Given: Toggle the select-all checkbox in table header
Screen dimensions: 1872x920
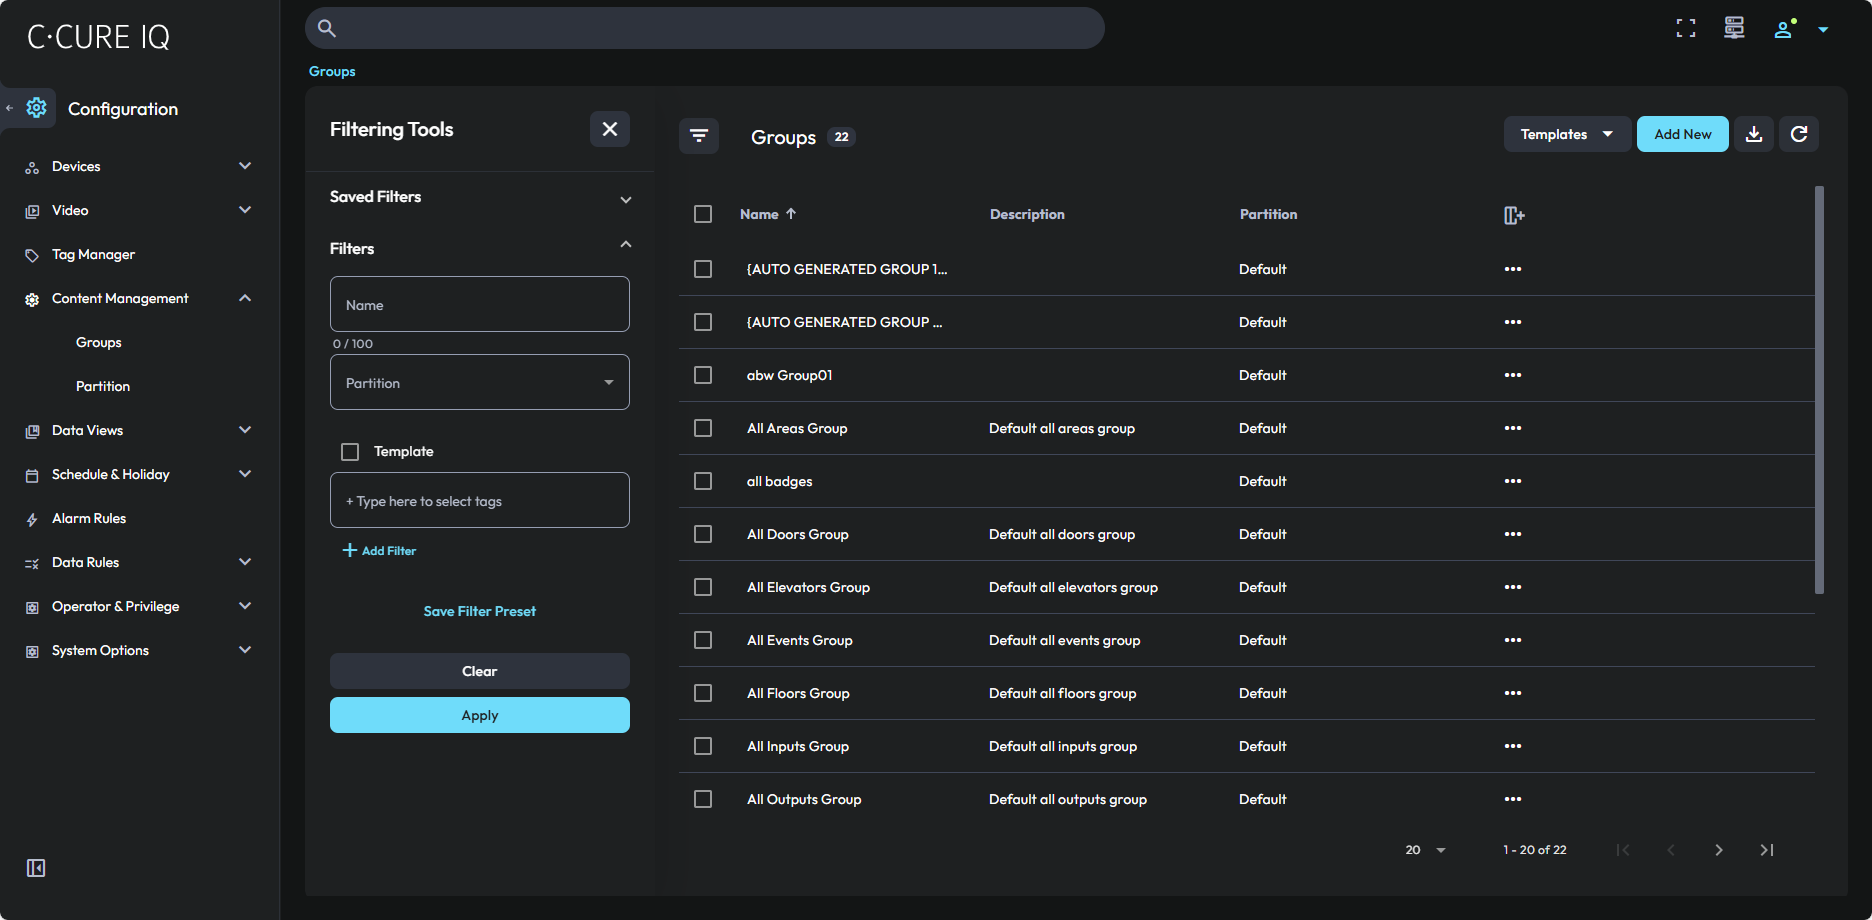Looking at the screenshot, I should point(703,214).
